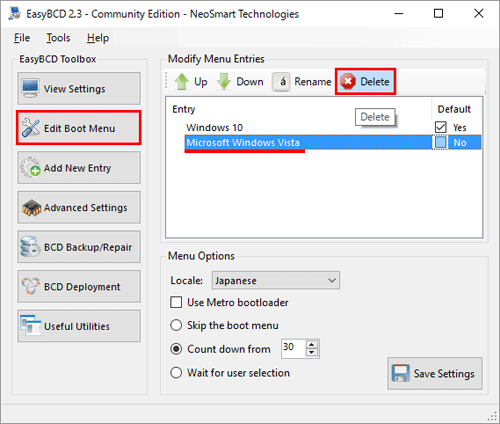
Task: Click the Edit Boot Menu tools icon
Action: point(30,128)
